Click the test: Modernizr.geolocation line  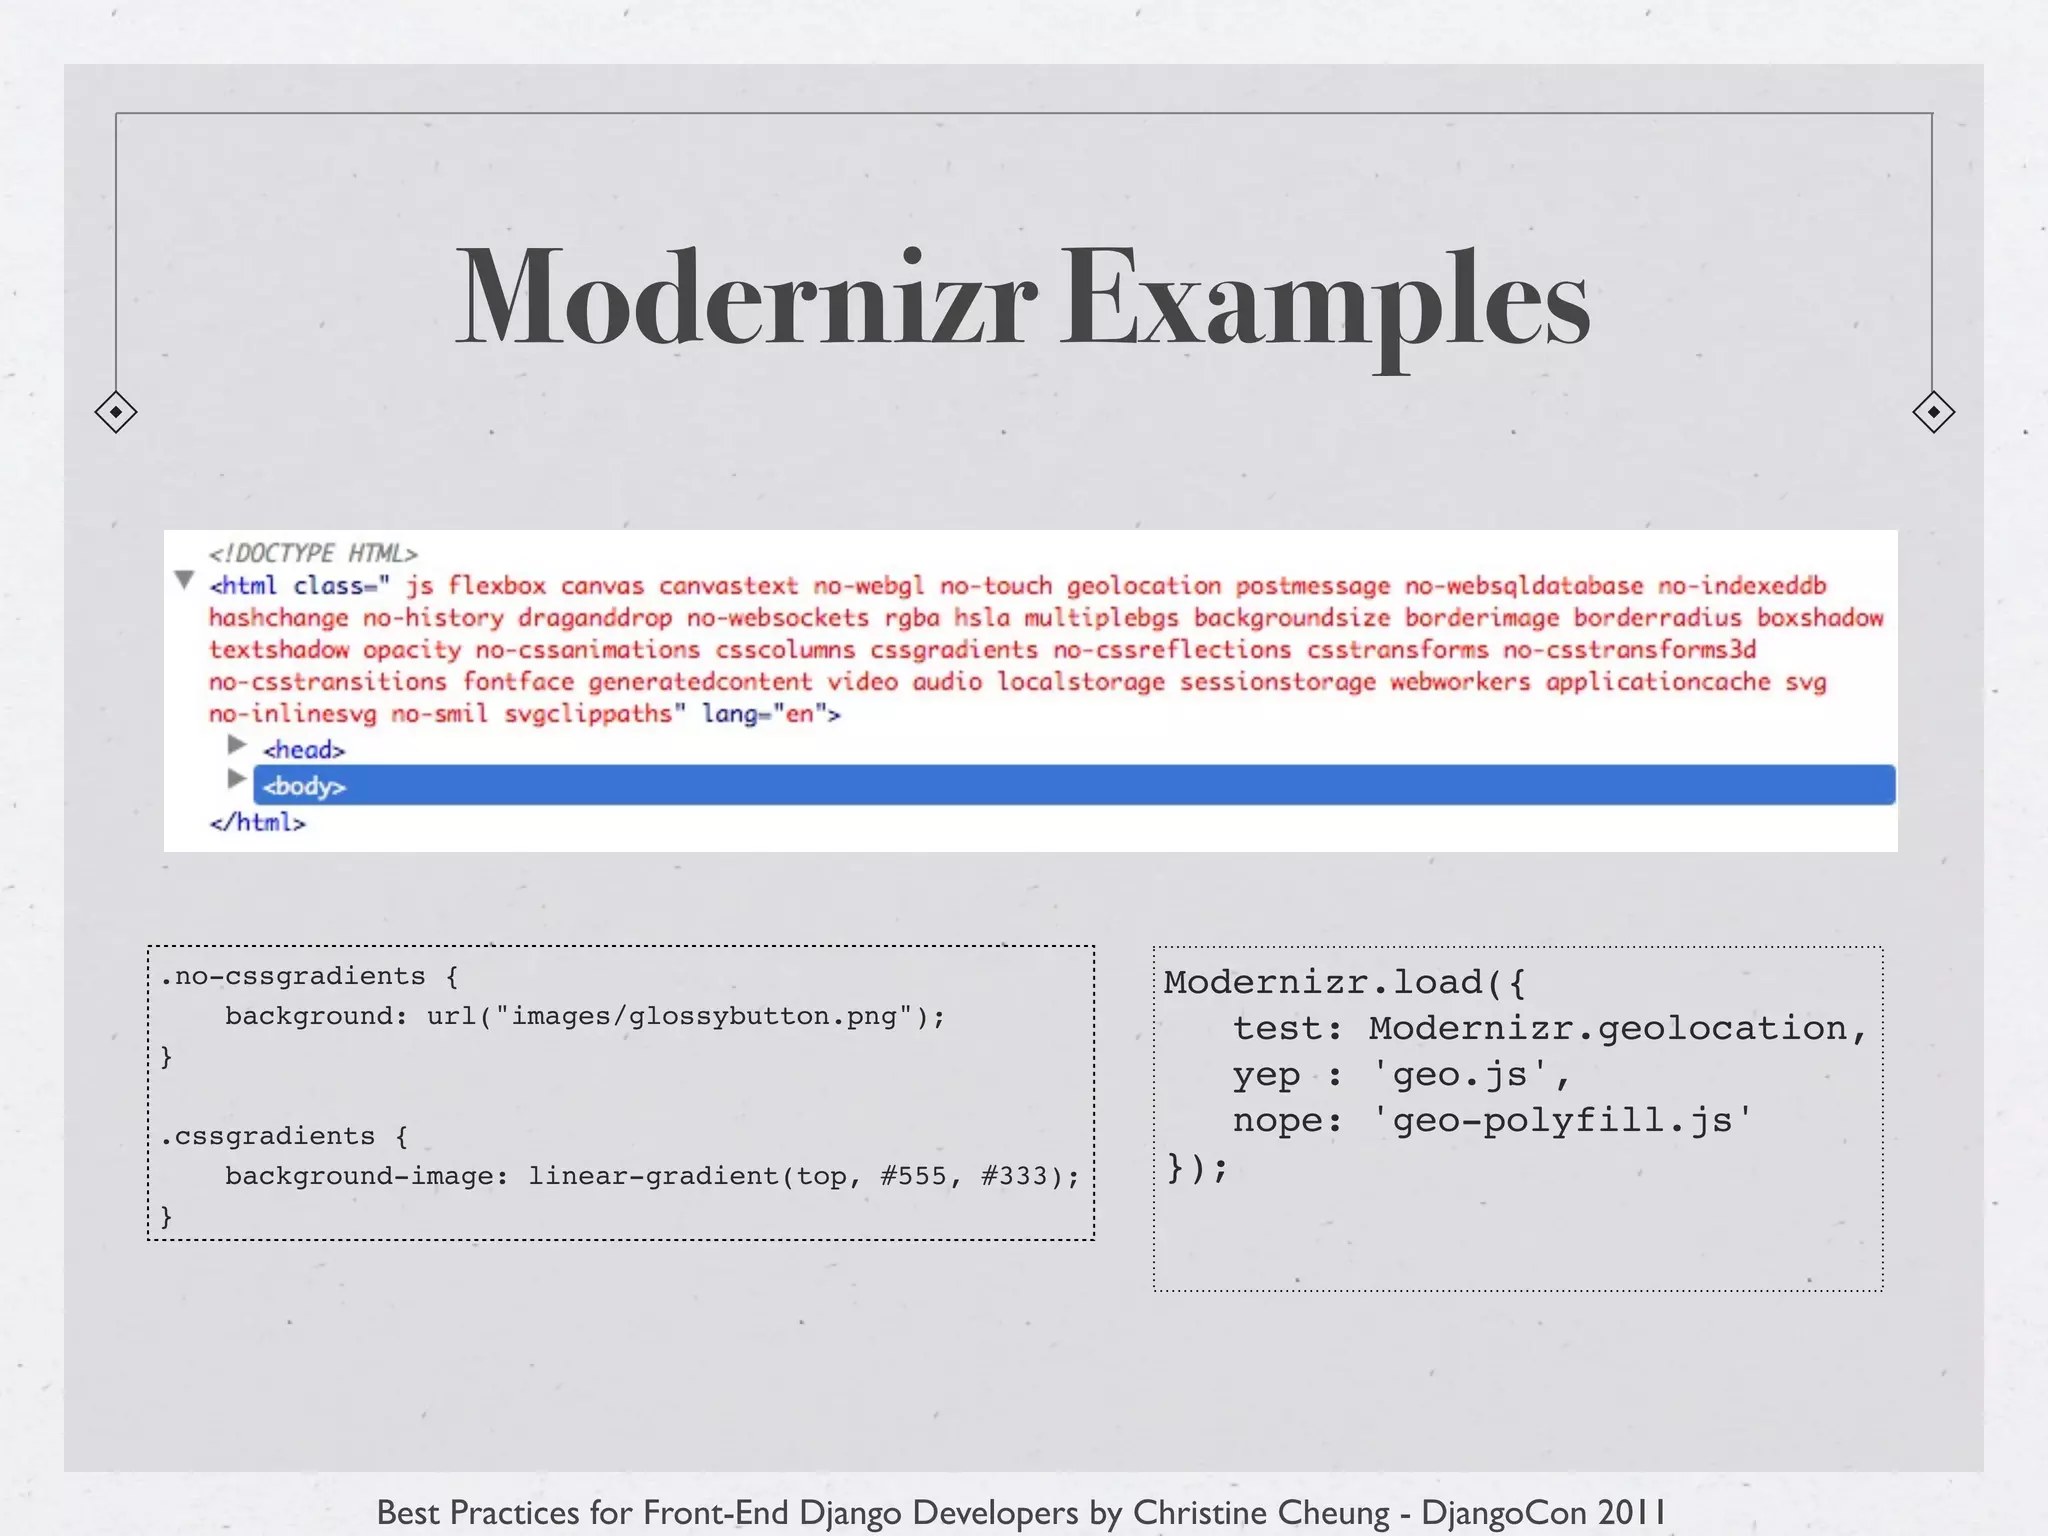click(1549, 1028)
